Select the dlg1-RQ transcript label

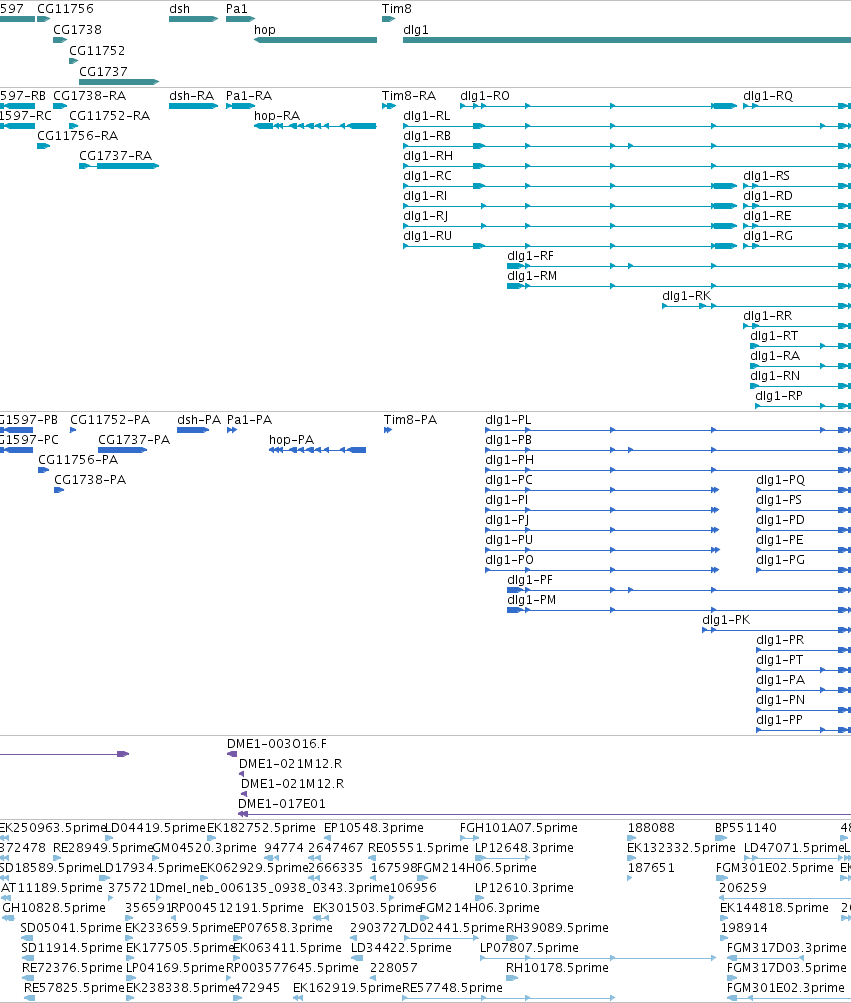tap(768, 96)
